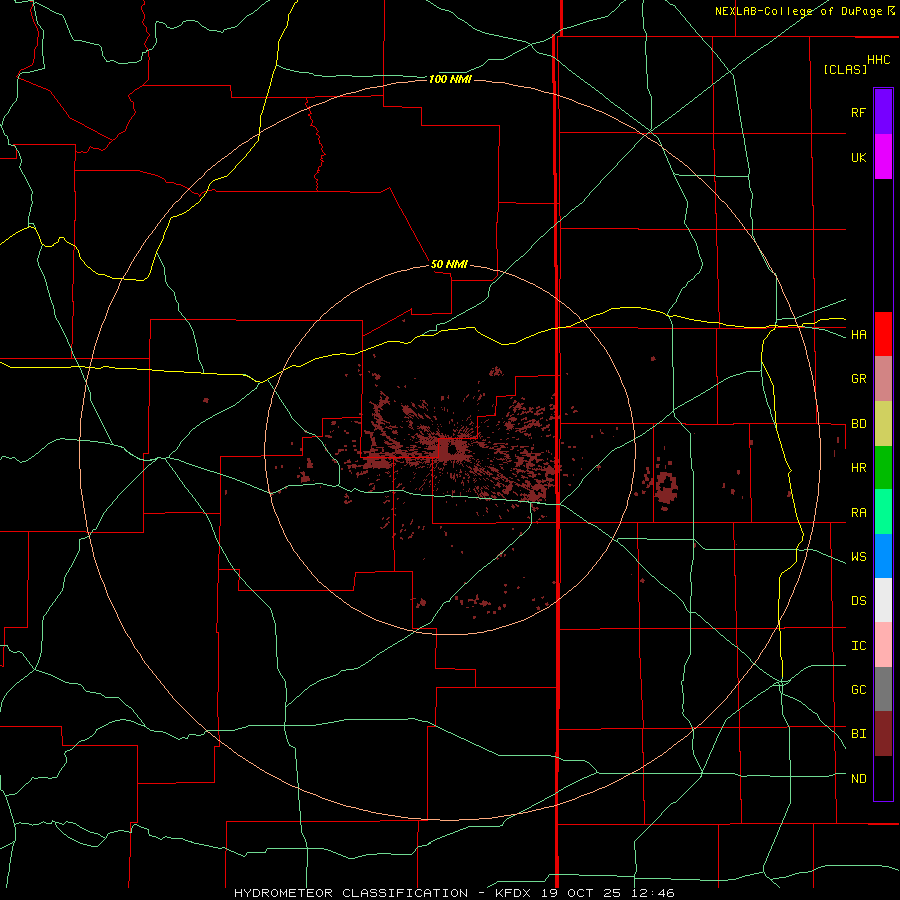Click the BI legend label
This screenshot has width=900, height=900.
[858, 734]
